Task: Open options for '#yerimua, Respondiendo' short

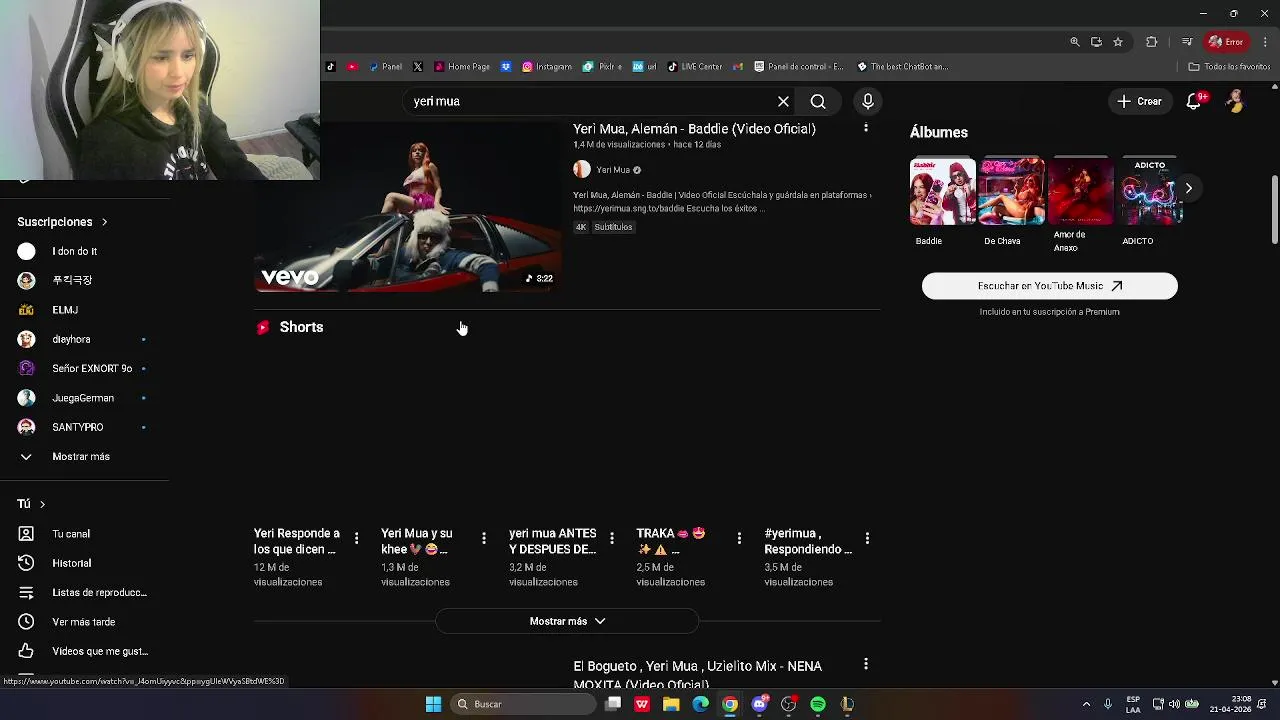Action: click(x=867, y=539)
